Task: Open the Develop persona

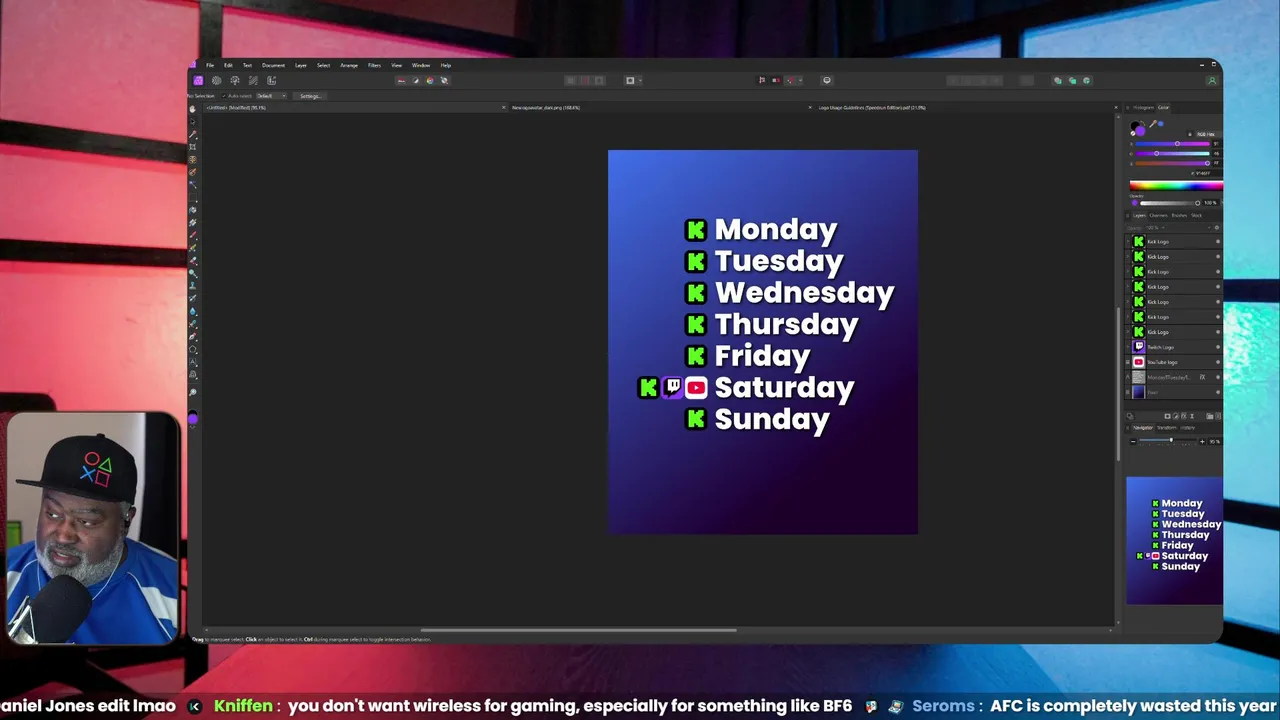Action: [x=235, y=80]
